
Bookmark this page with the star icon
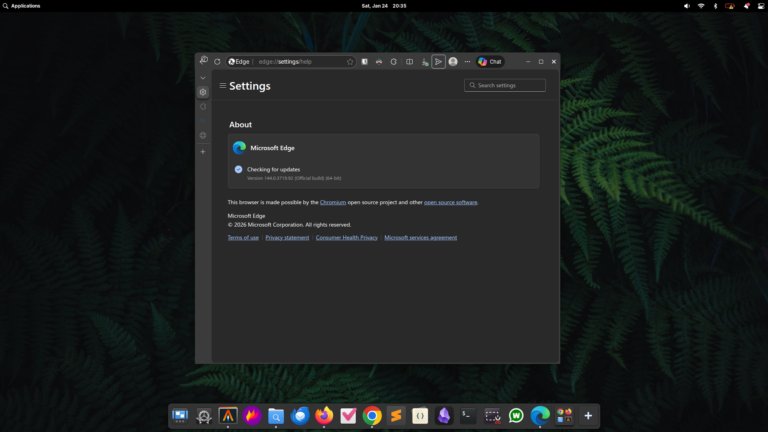[x=350, y=62]
